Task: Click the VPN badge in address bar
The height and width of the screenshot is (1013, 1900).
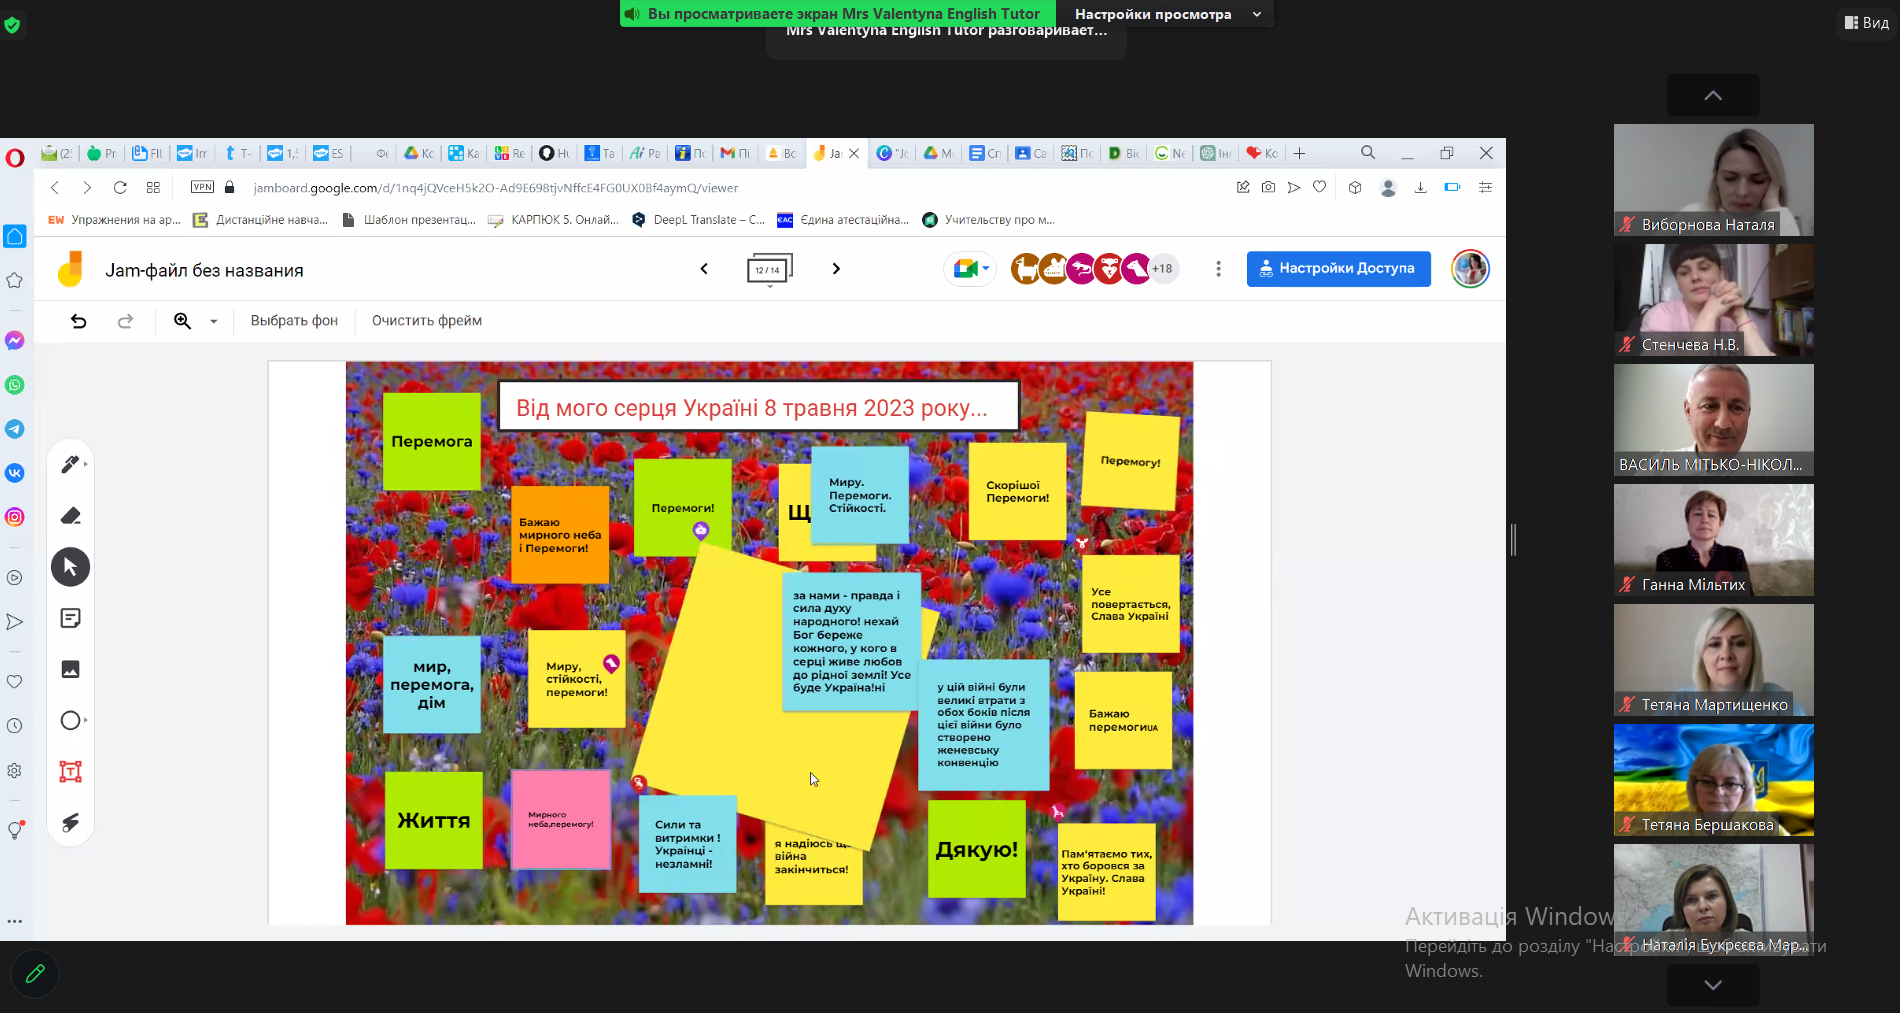Action: [x=202, y=187]
